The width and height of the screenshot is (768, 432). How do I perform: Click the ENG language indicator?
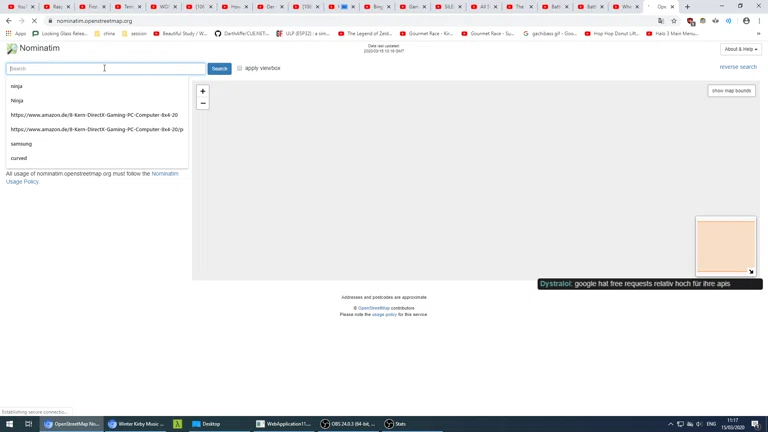click(x=711, y=424)
